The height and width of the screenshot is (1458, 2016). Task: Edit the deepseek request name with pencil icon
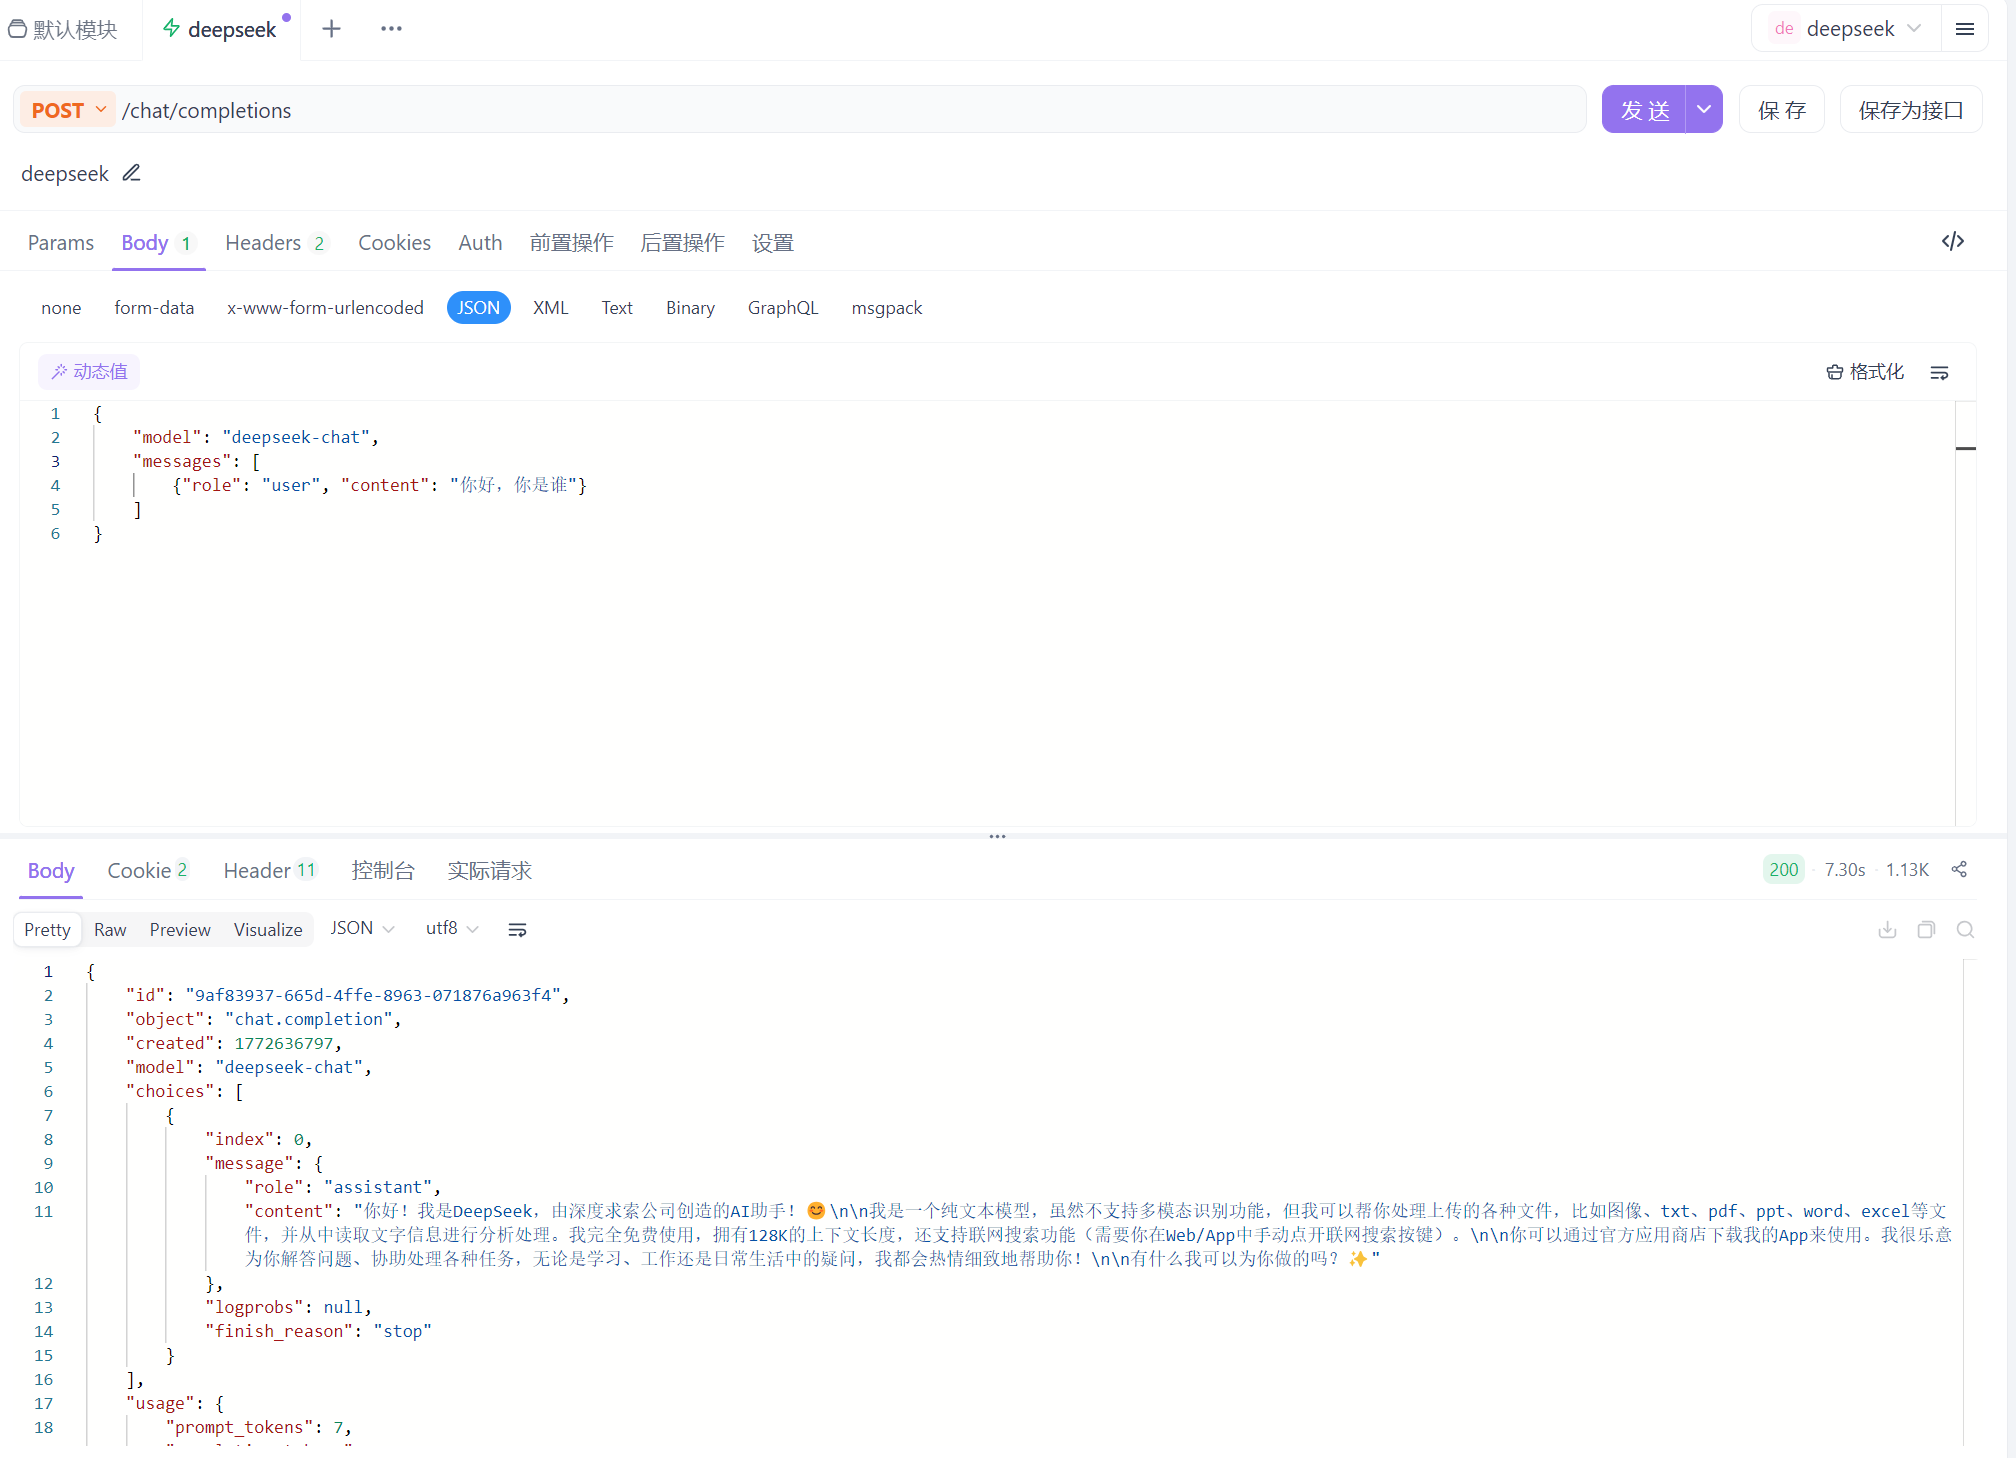(x=131, y=173)
